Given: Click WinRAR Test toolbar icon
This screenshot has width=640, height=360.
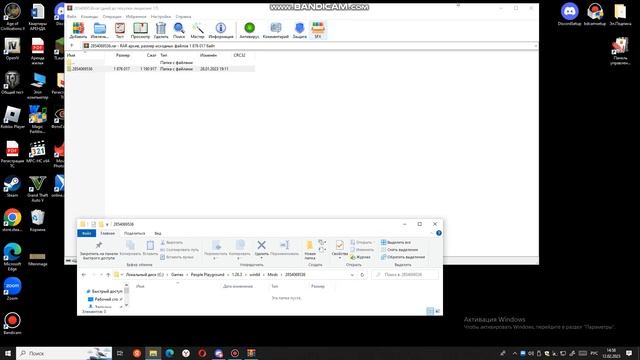Looking at the screenshot, I should [x=120, y=31].
